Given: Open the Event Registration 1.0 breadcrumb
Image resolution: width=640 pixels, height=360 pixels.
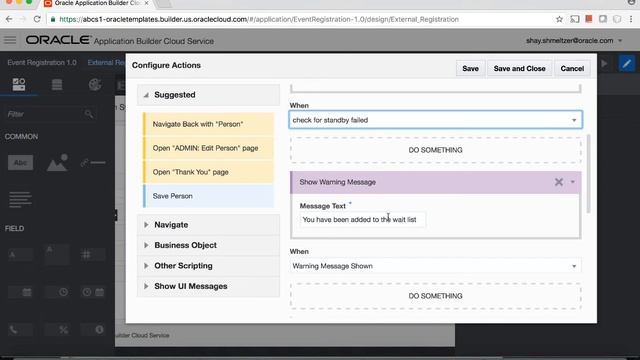Looking at the screenshot, I should point(42,62).
